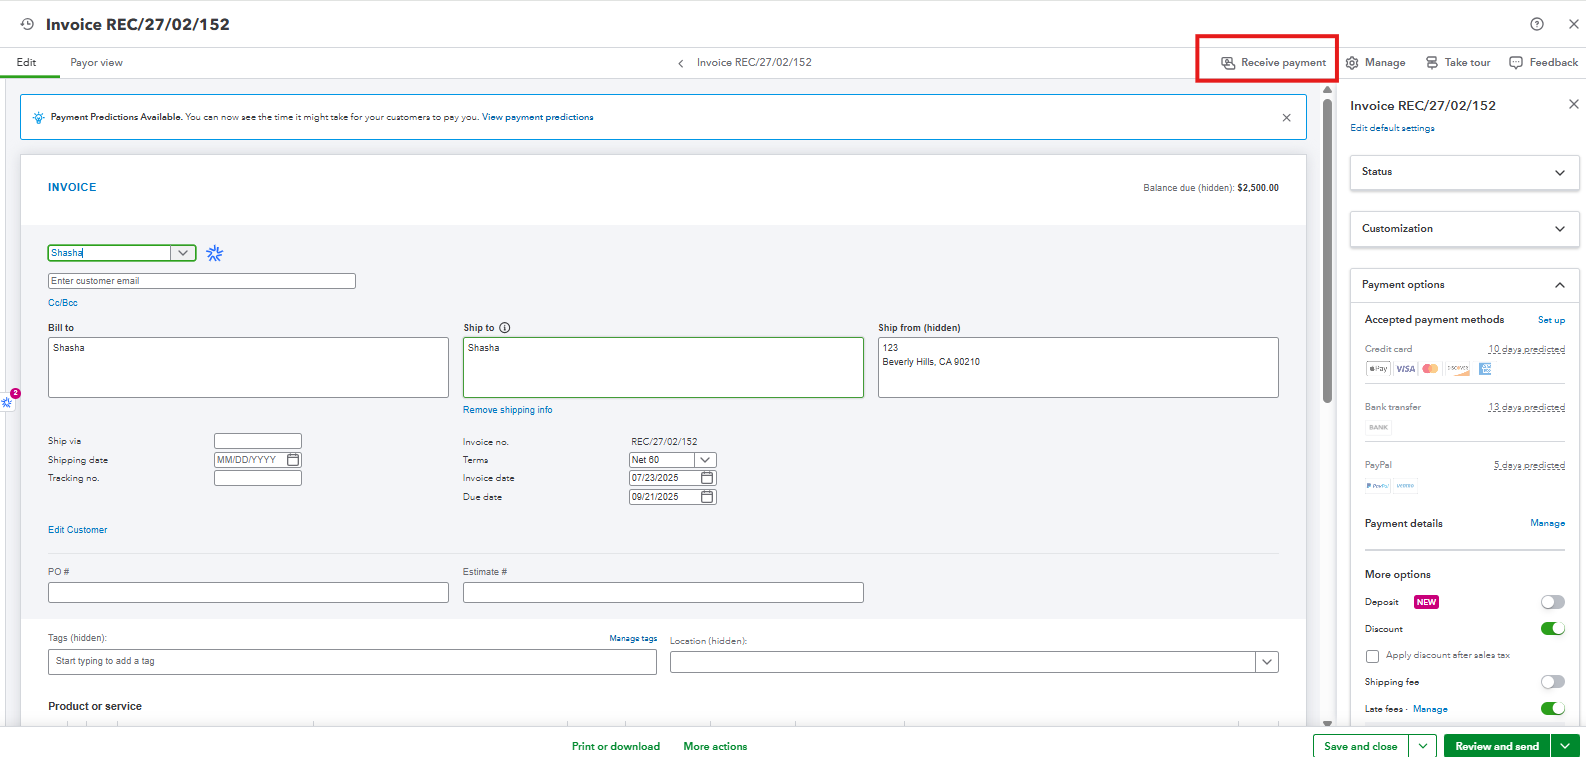1586x757 pixels.
Task: Click the Ship via input field
Action: (258, 441)
